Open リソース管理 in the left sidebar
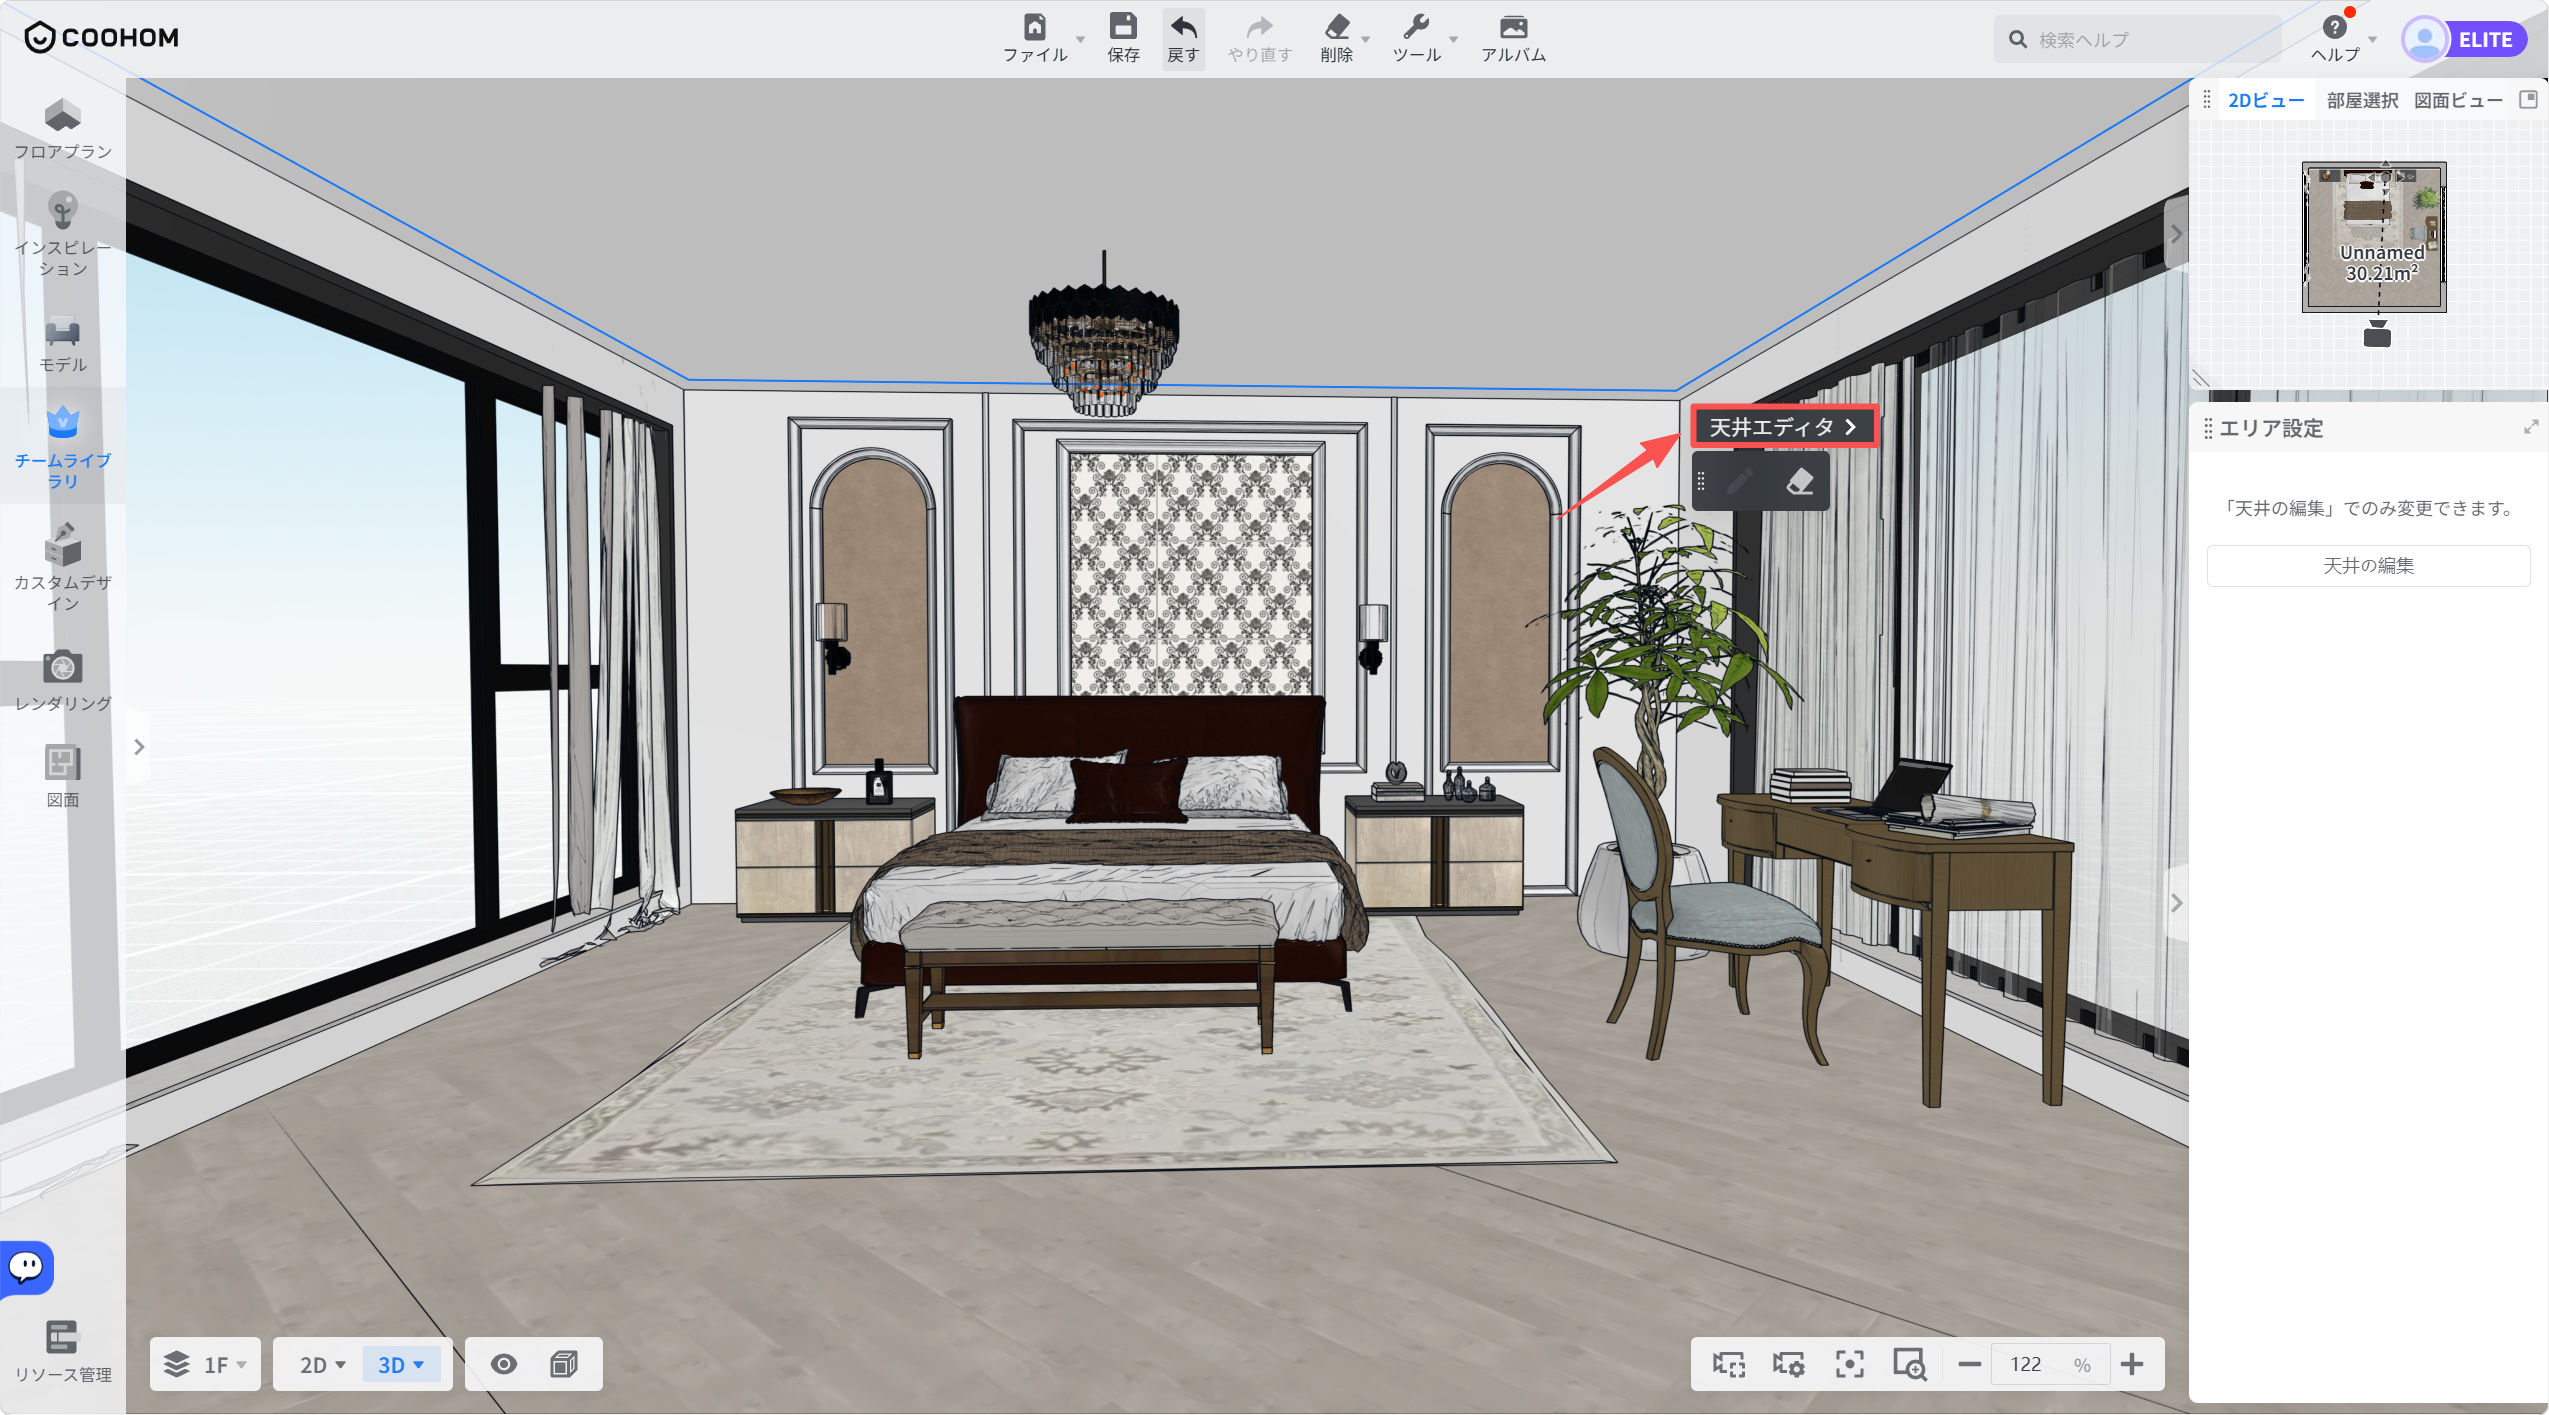 (x=62, y=1352)
